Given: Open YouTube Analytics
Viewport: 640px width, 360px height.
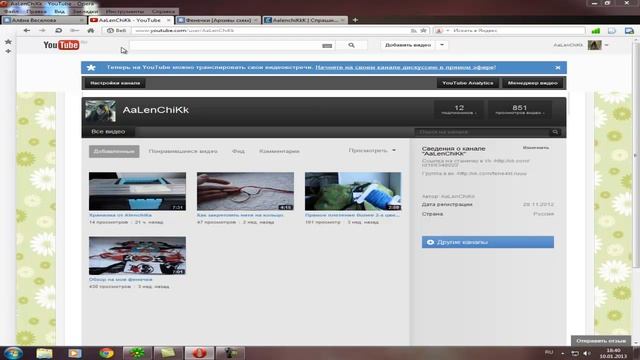Looking at the screenshot, I should [x=468, y=83].
